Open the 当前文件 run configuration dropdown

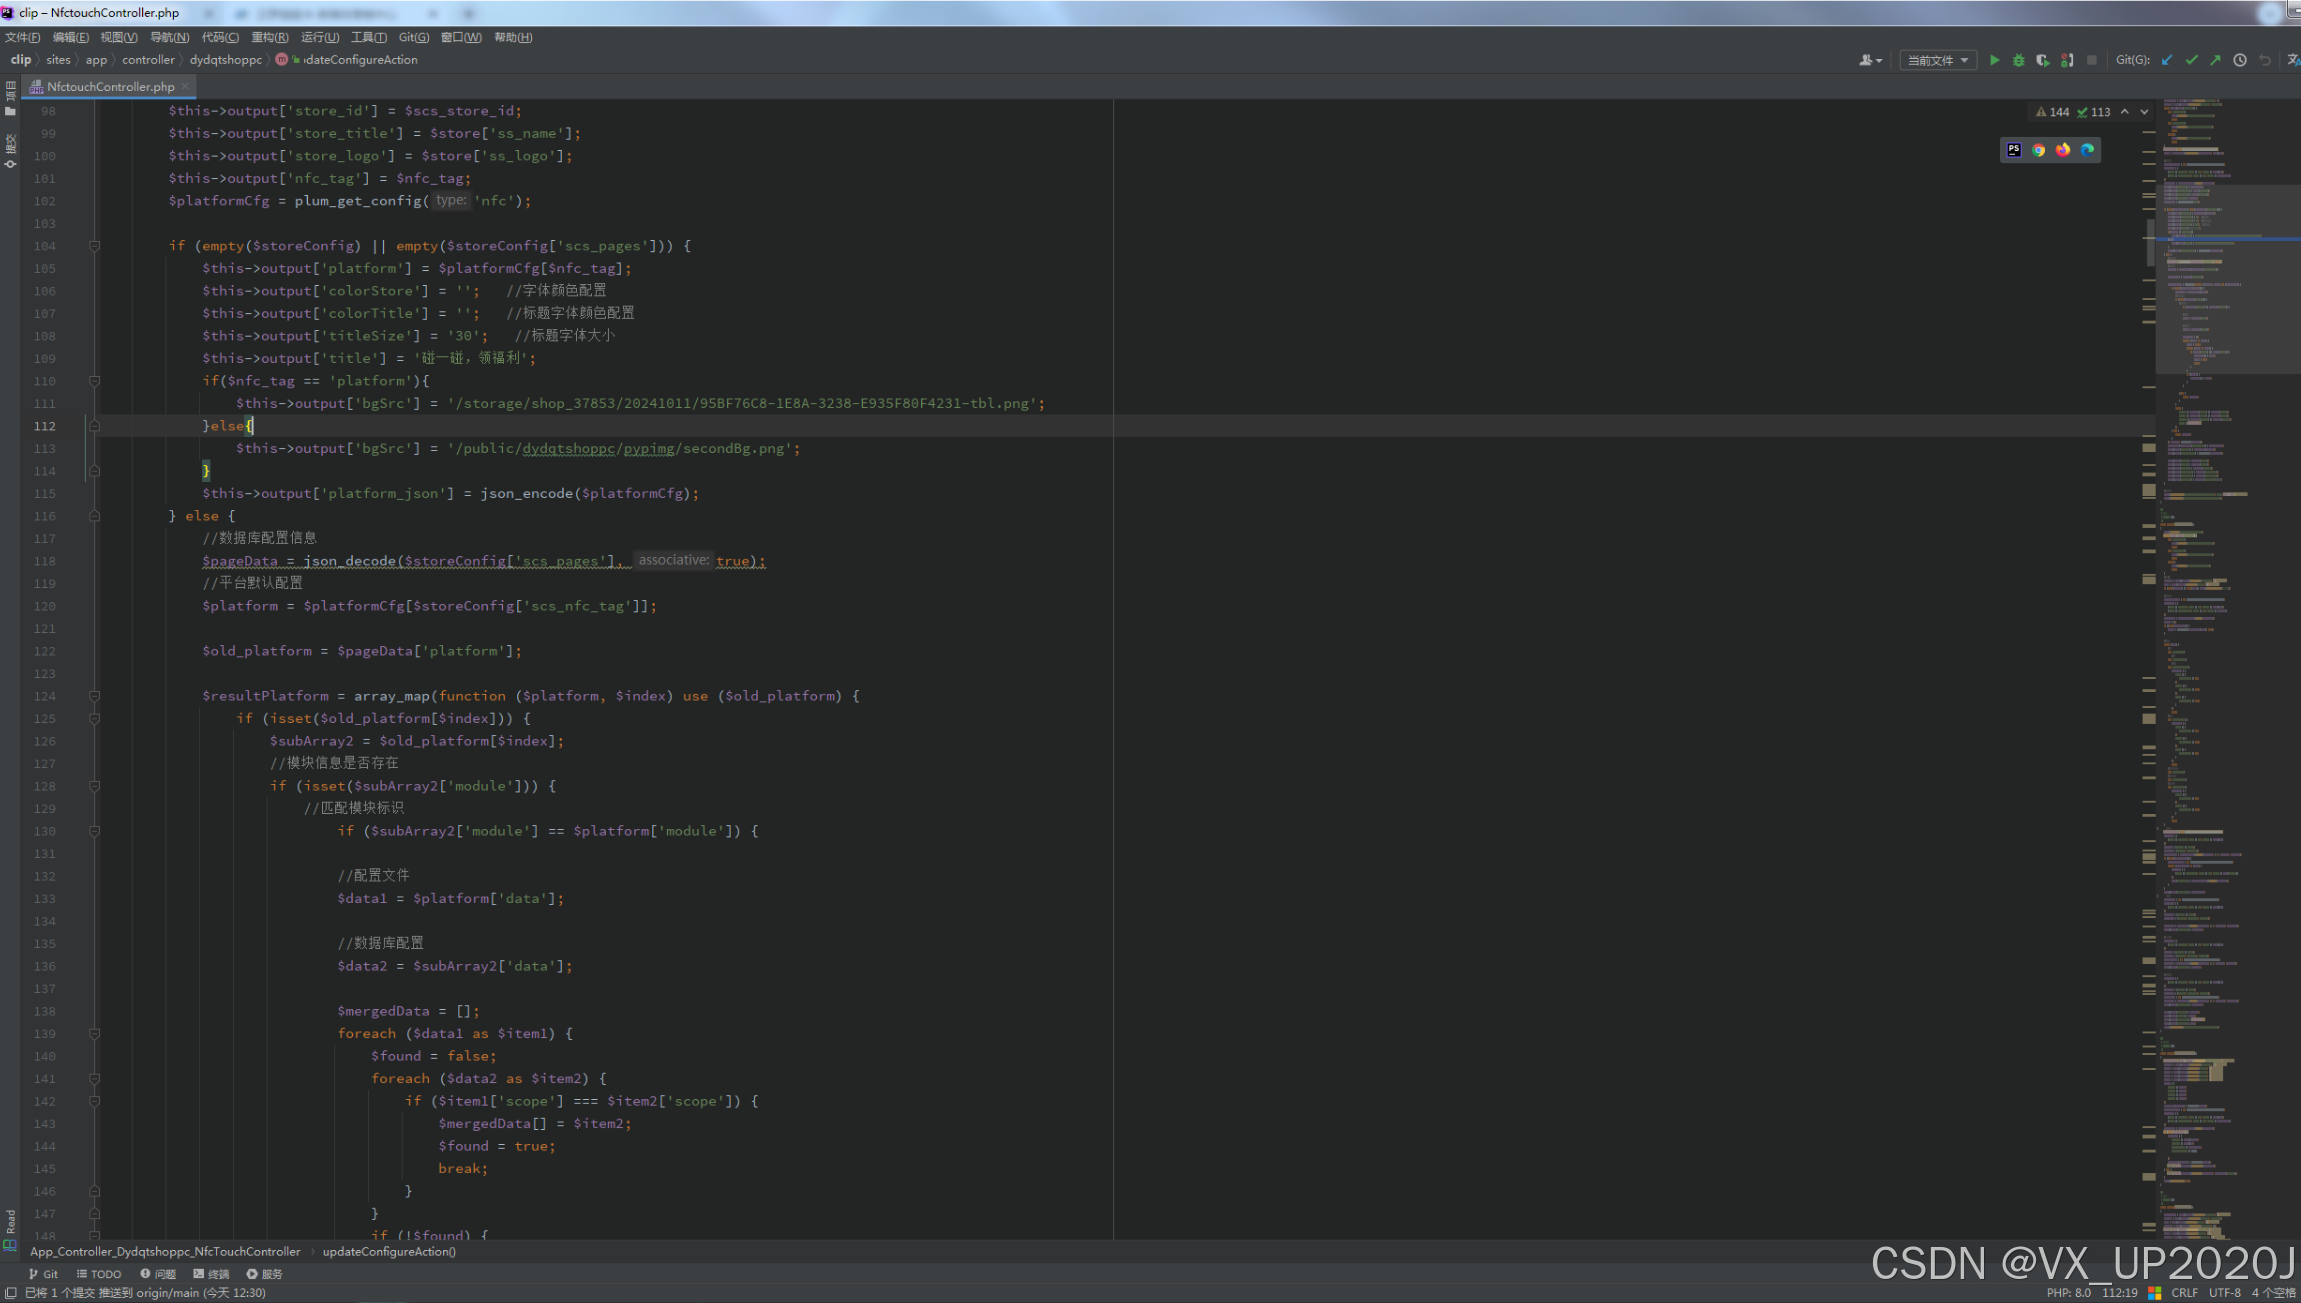1937,60
